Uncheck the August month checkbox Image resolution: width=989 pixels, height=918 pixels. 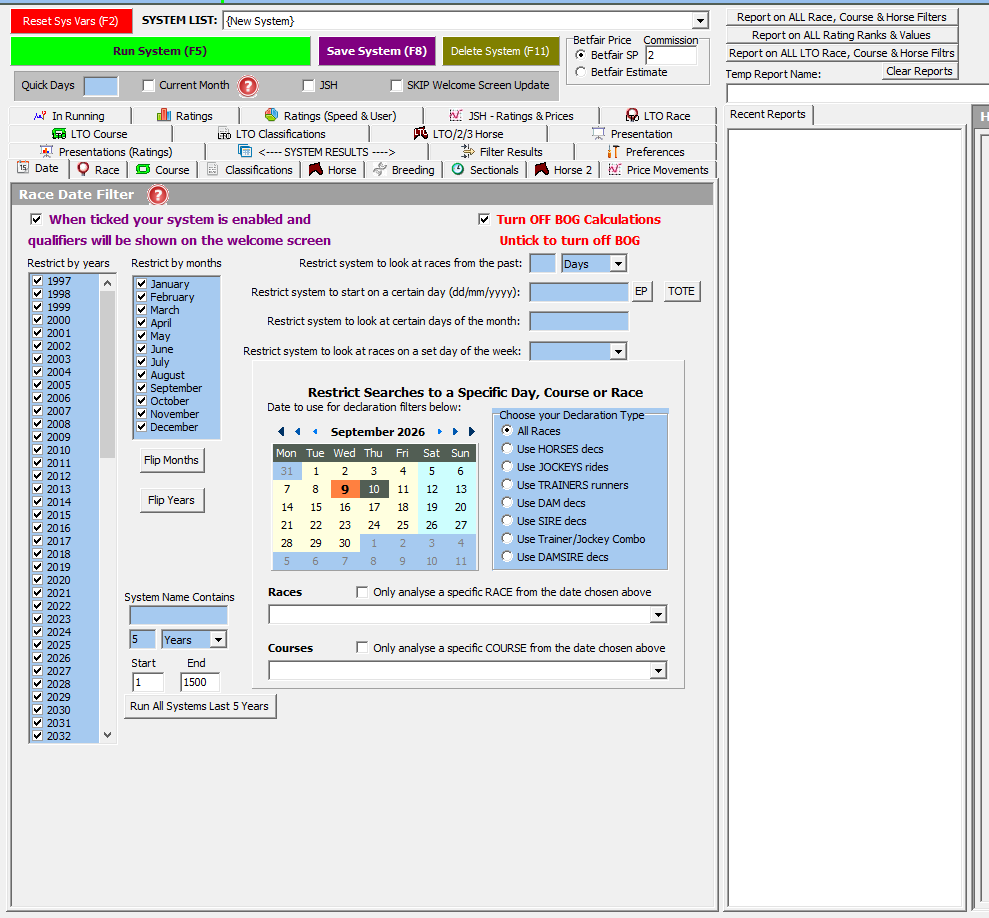(142, 375)
